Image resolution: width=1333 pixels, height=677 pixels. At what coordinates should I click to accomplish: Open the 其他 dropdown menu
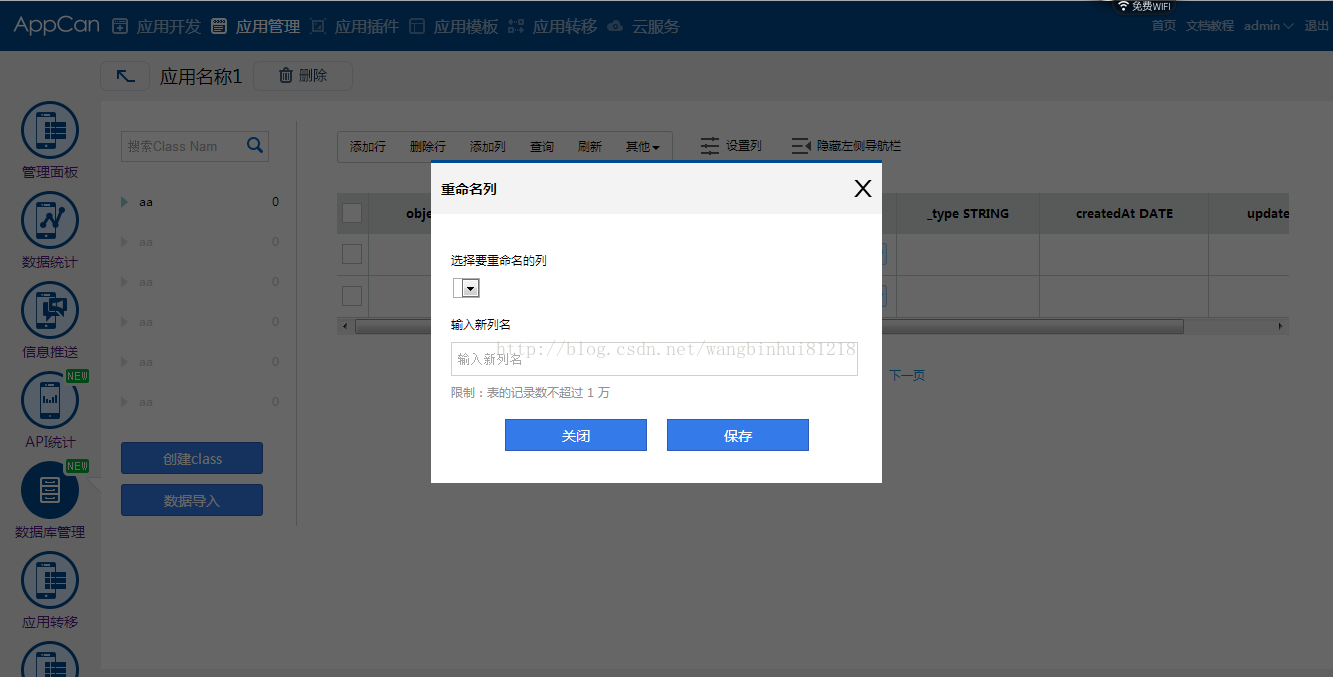643,147
